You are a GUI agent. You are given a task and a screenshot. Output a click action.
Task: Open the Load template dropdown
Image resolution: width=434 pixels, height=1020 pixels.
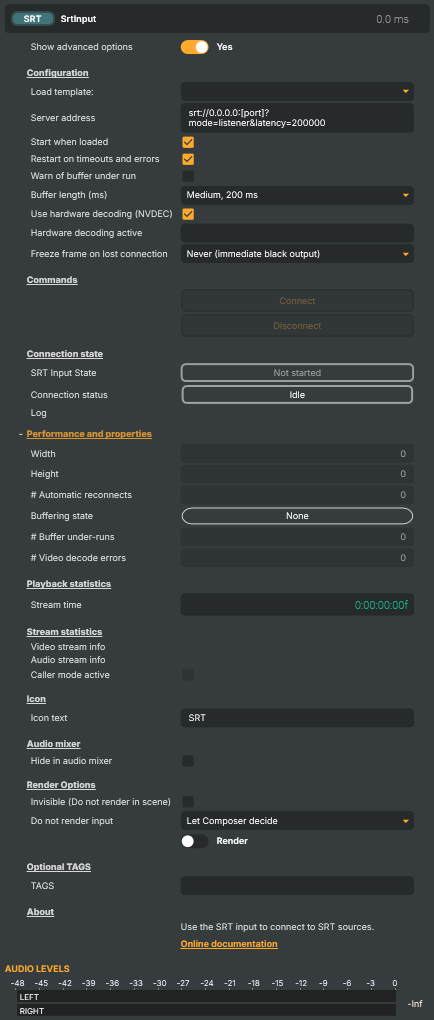[x=297, y=92]
